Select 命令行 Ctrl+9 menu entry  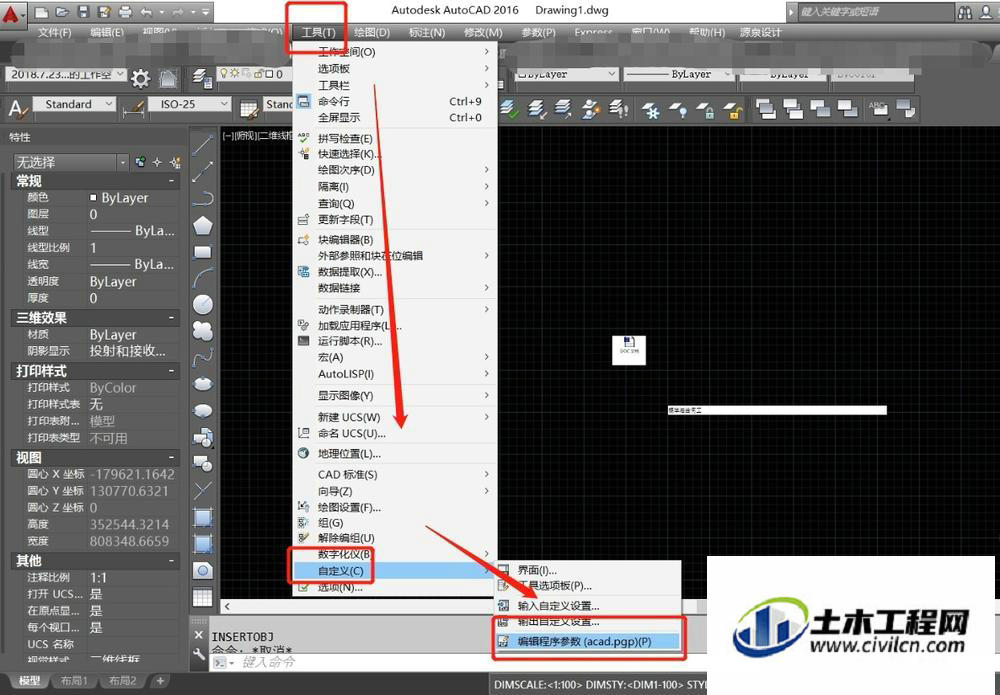tap(394, 101)
